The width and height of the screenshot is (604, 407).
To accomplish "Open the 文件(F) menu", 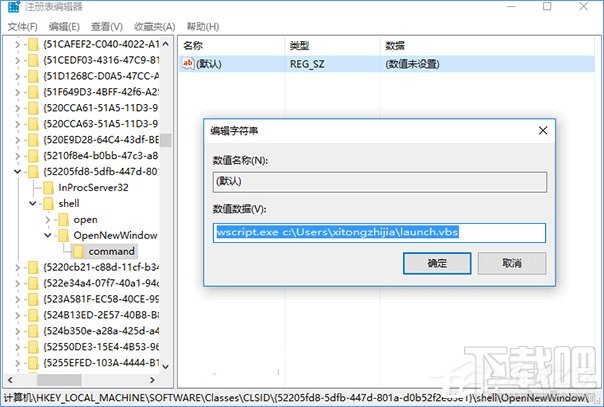I will pyautogui.click(x=23, y=27).
